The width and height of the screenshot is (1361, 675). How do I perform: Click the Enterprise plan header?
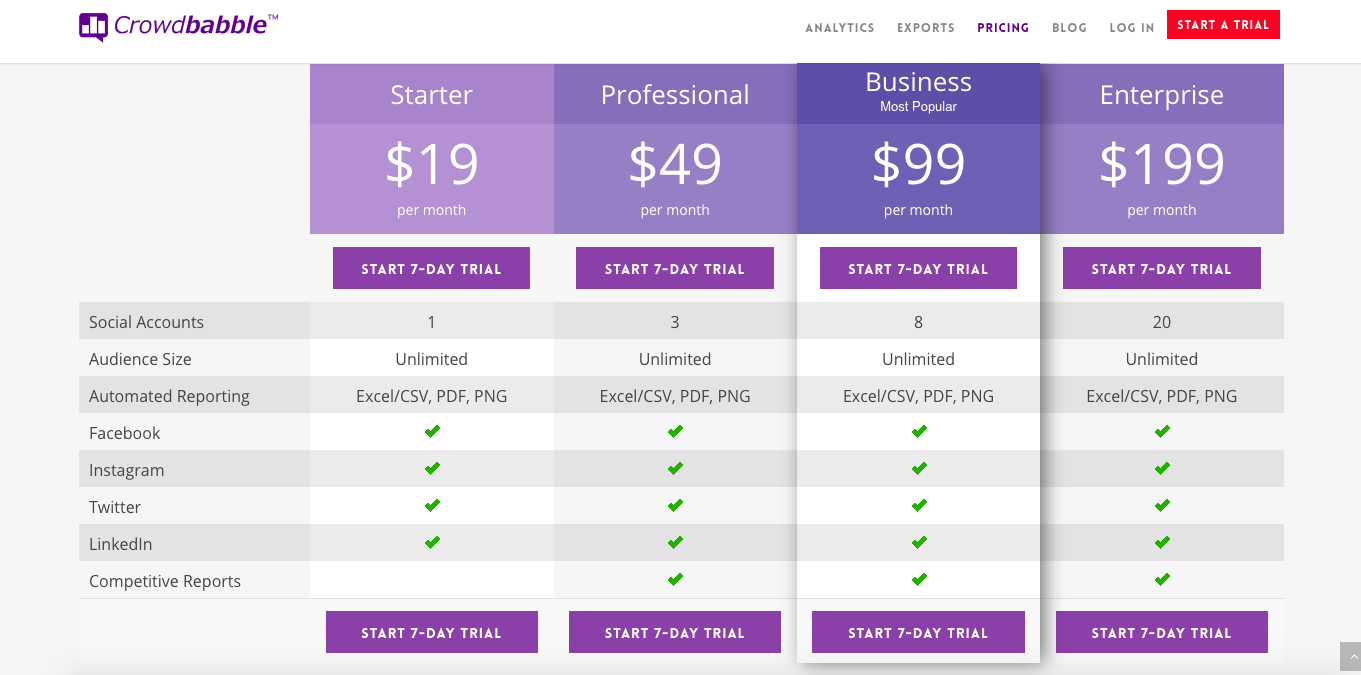pyautogui.click(x=1162, y=95)
